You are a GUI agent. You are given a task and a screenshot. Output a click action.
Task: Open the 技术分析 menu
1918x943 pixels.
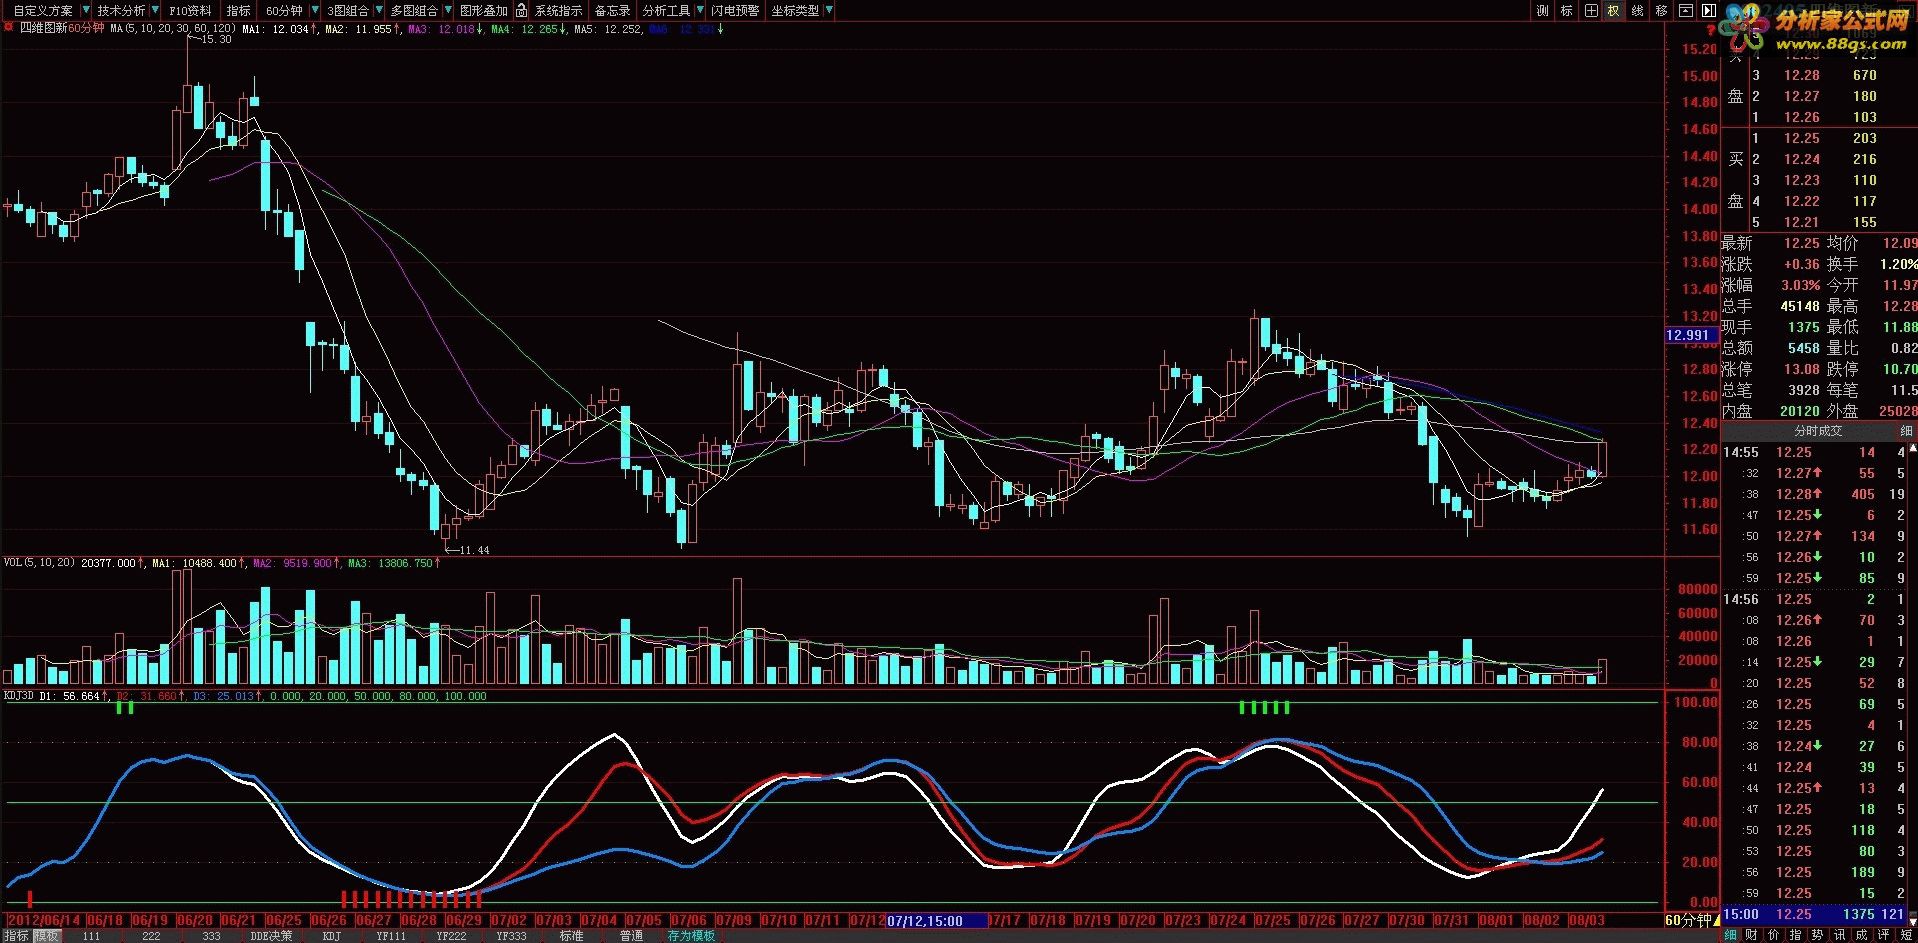[121, 10]
